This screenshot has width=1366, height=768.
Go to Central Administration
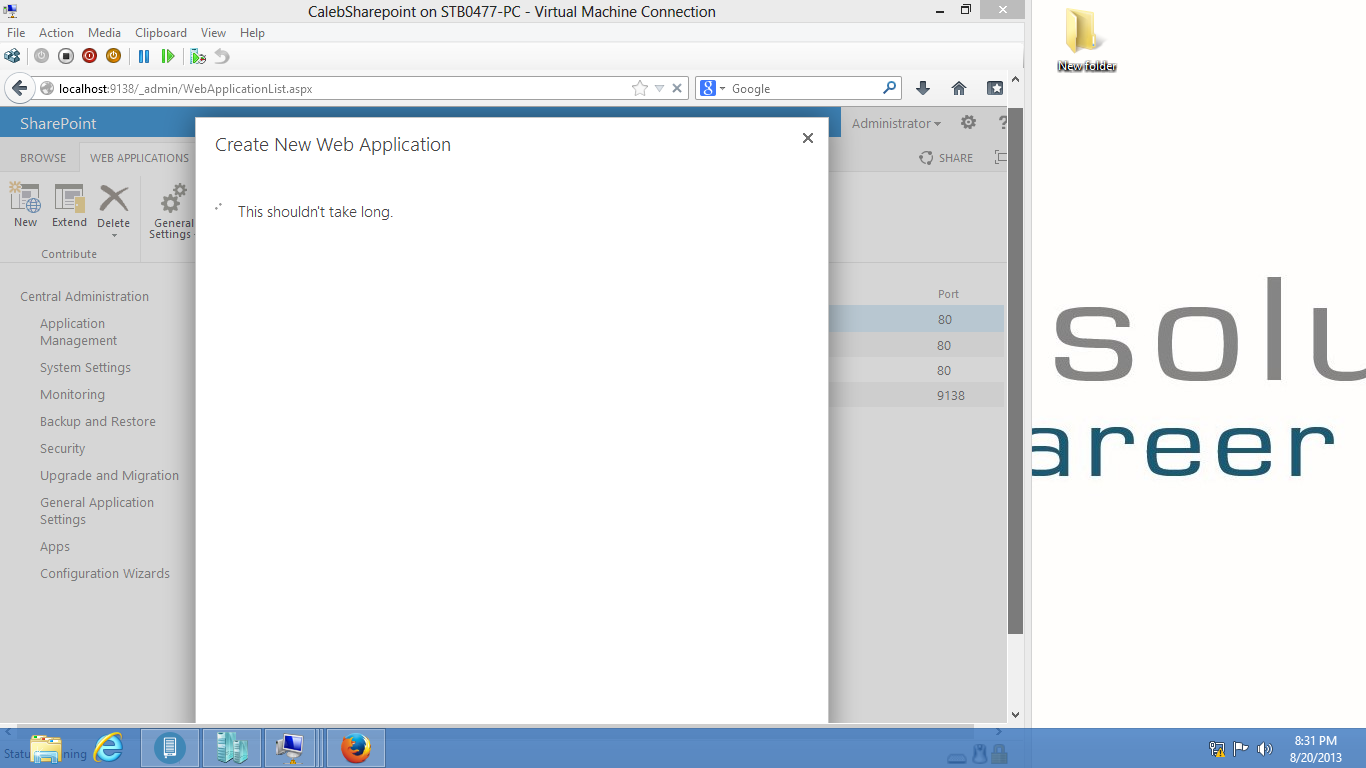[x=84, y=296]
